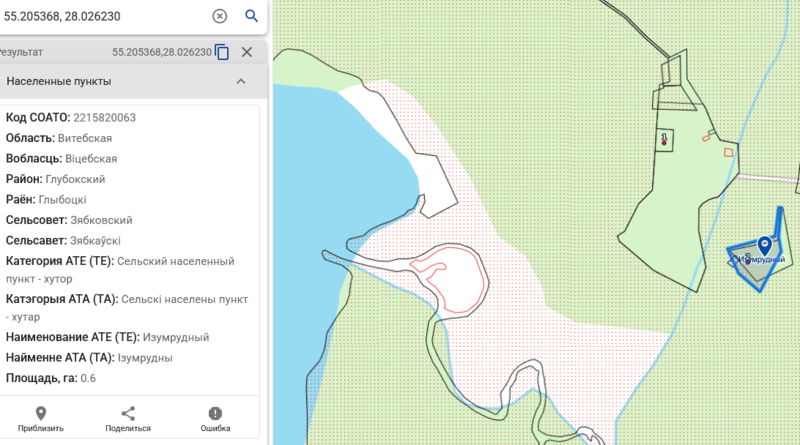Image resolution: width=800 pixels, height=445 pixels.
Task: Clear the coordinate search field
Action: tap(219, 16)
